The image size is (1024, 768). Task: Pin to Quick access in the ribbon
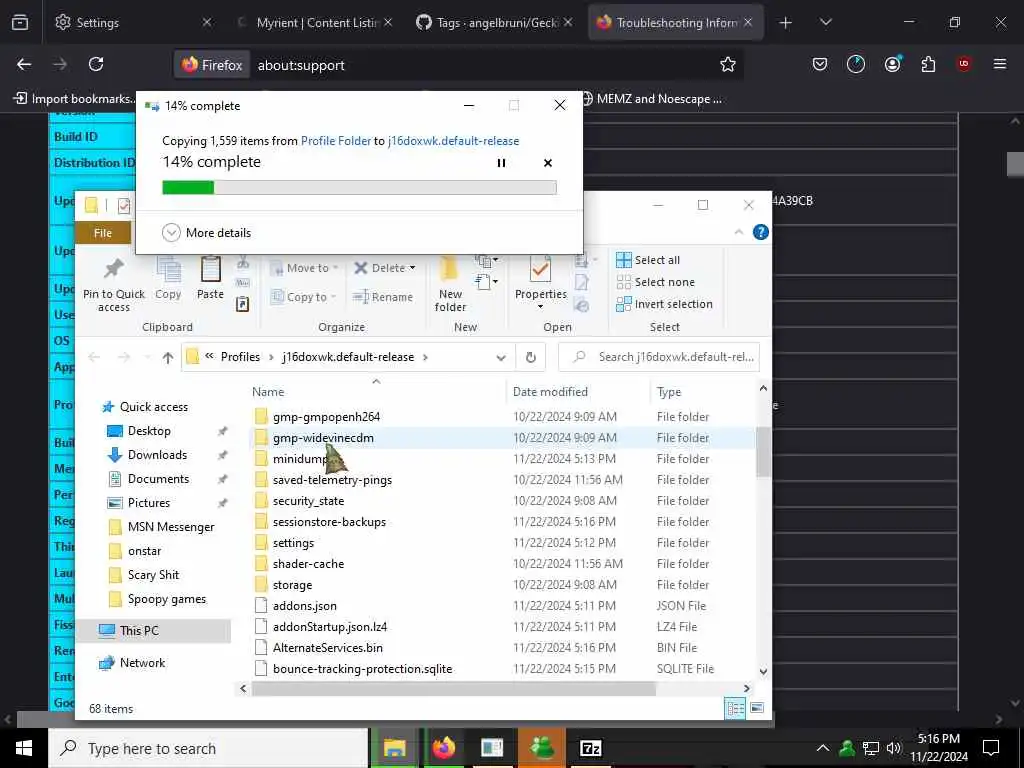point(114,285)
